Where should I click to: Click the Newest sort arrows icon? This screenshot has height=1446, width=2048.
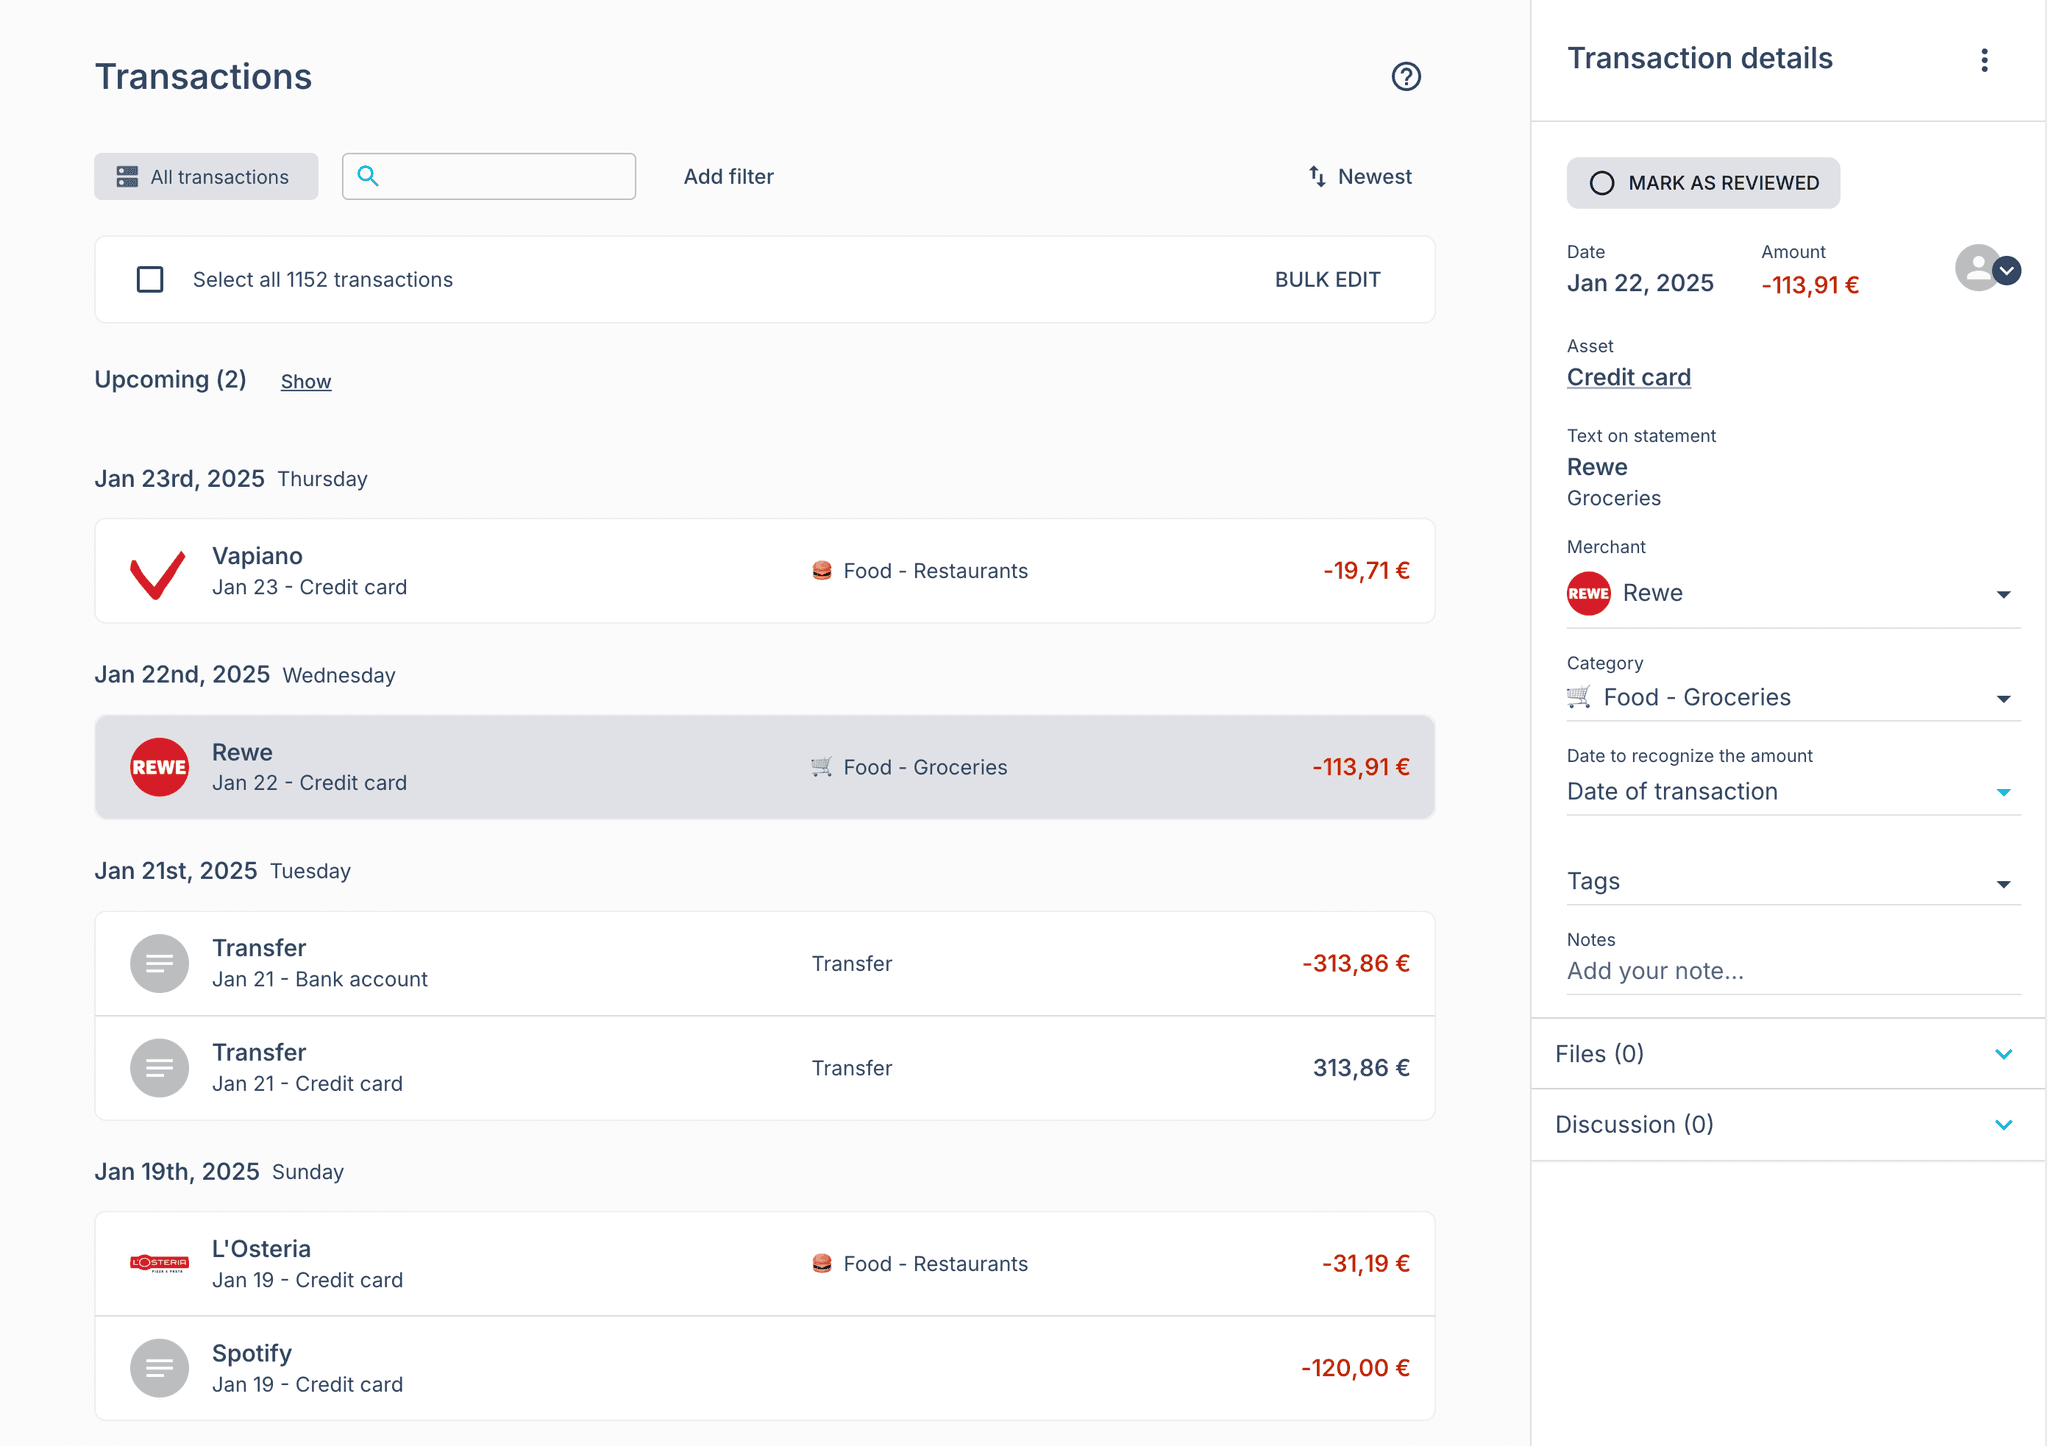1317,176
